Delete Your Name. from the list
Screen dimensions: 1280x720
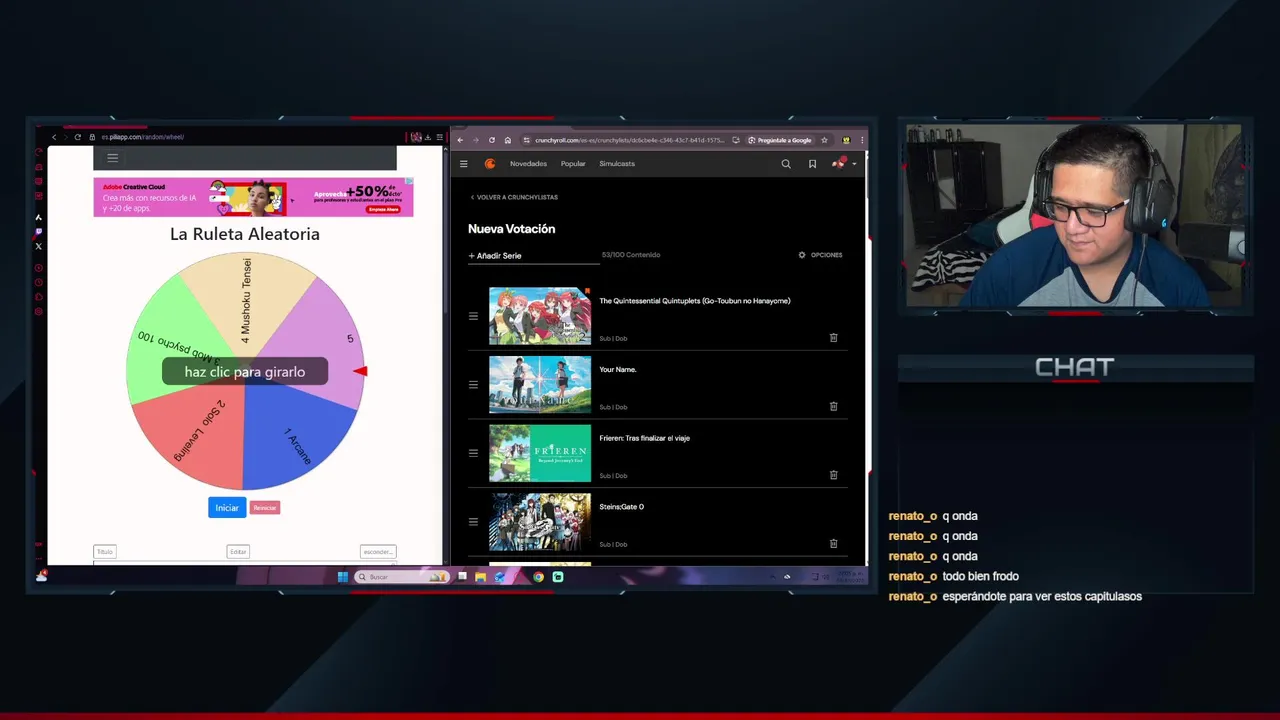833,407
